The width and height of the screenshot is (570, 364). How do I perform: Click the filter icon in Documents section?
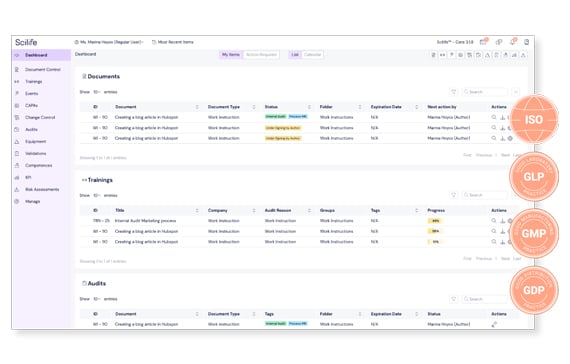(x=454, y=92)
